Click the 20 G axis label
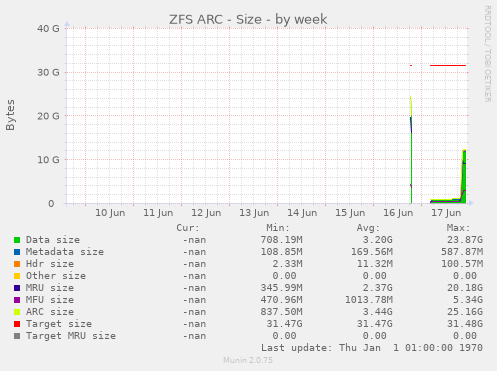 pyautogui.click(x=48, y=116)
